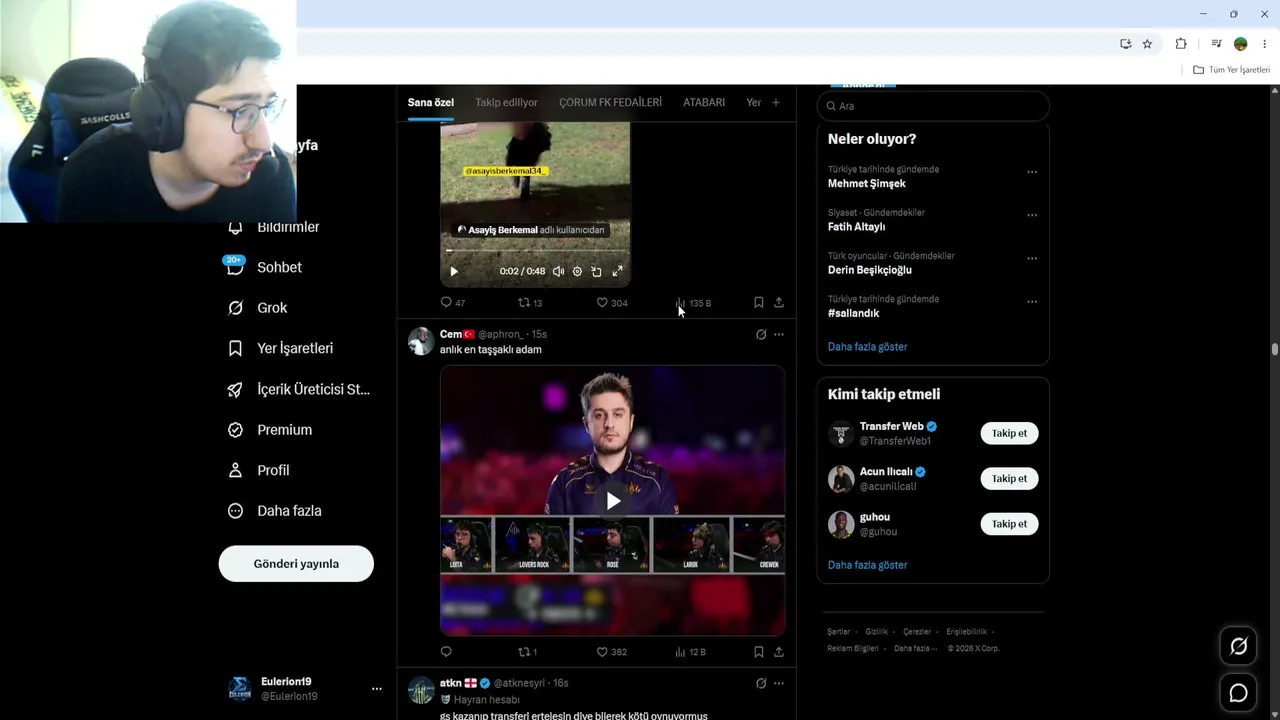Open İçerik Üreticisi Stüdyosu
Screen dimensions: 1280x720
[300, 389]
